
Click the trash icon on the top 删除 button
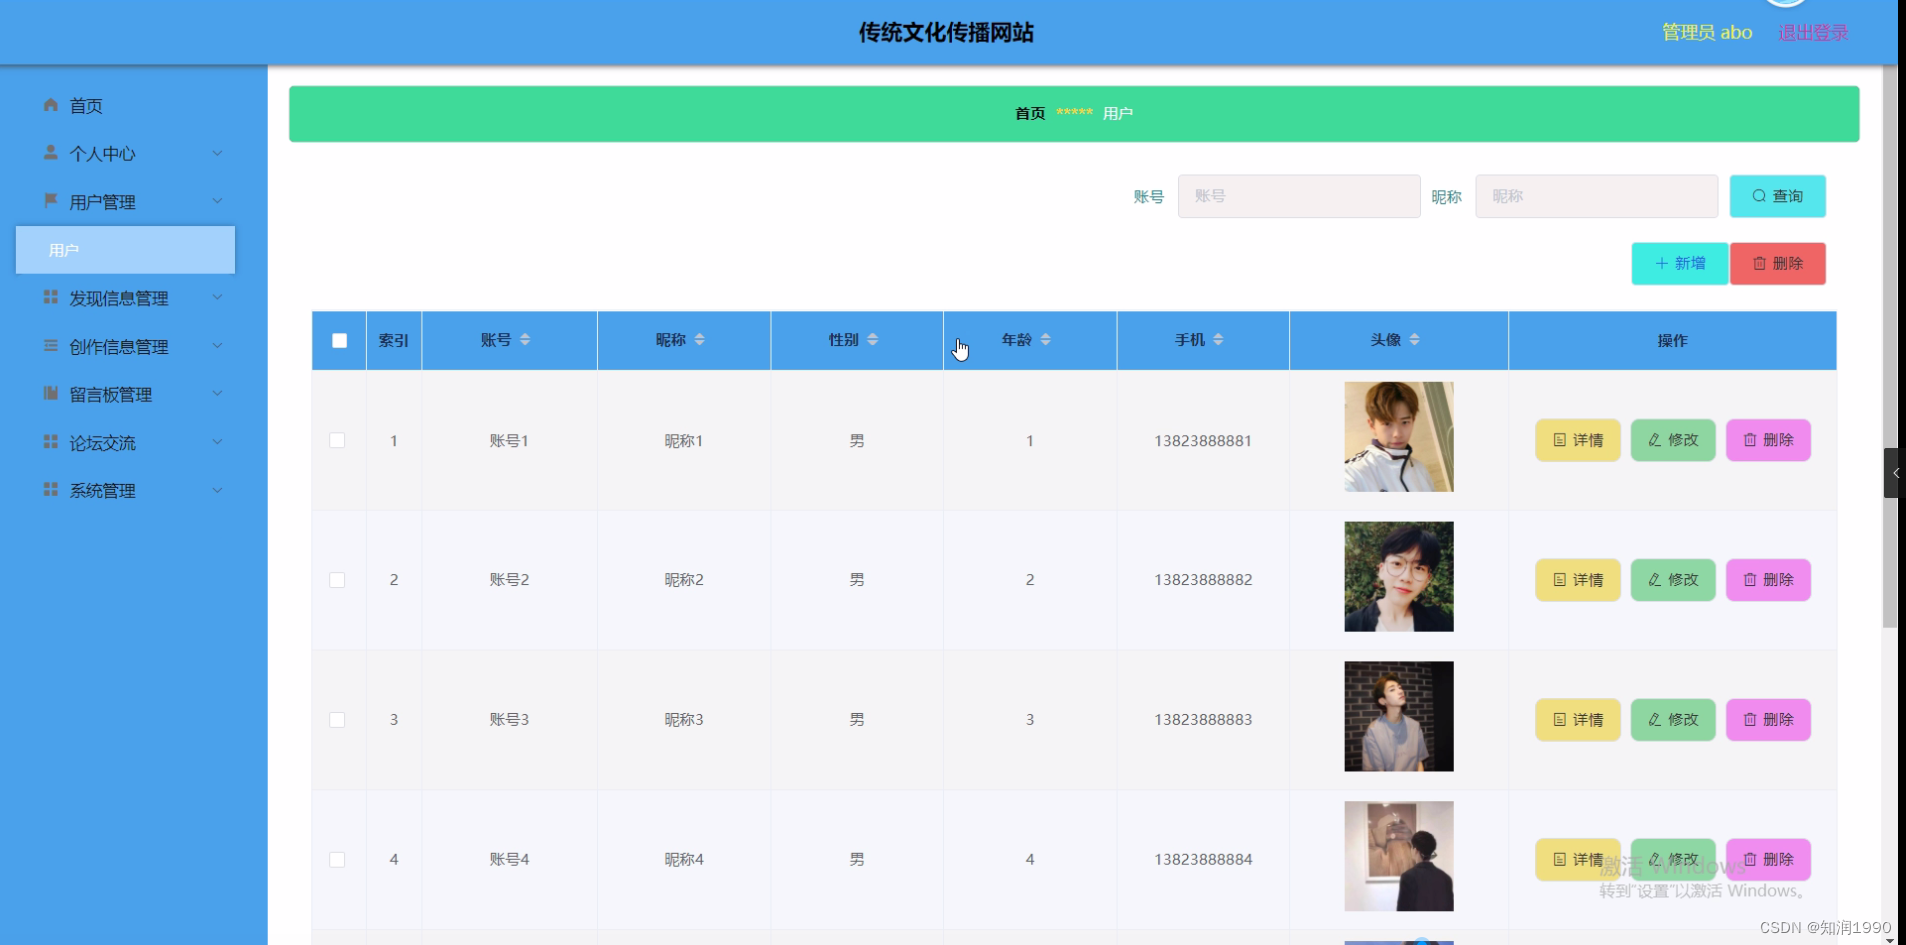1760,263
